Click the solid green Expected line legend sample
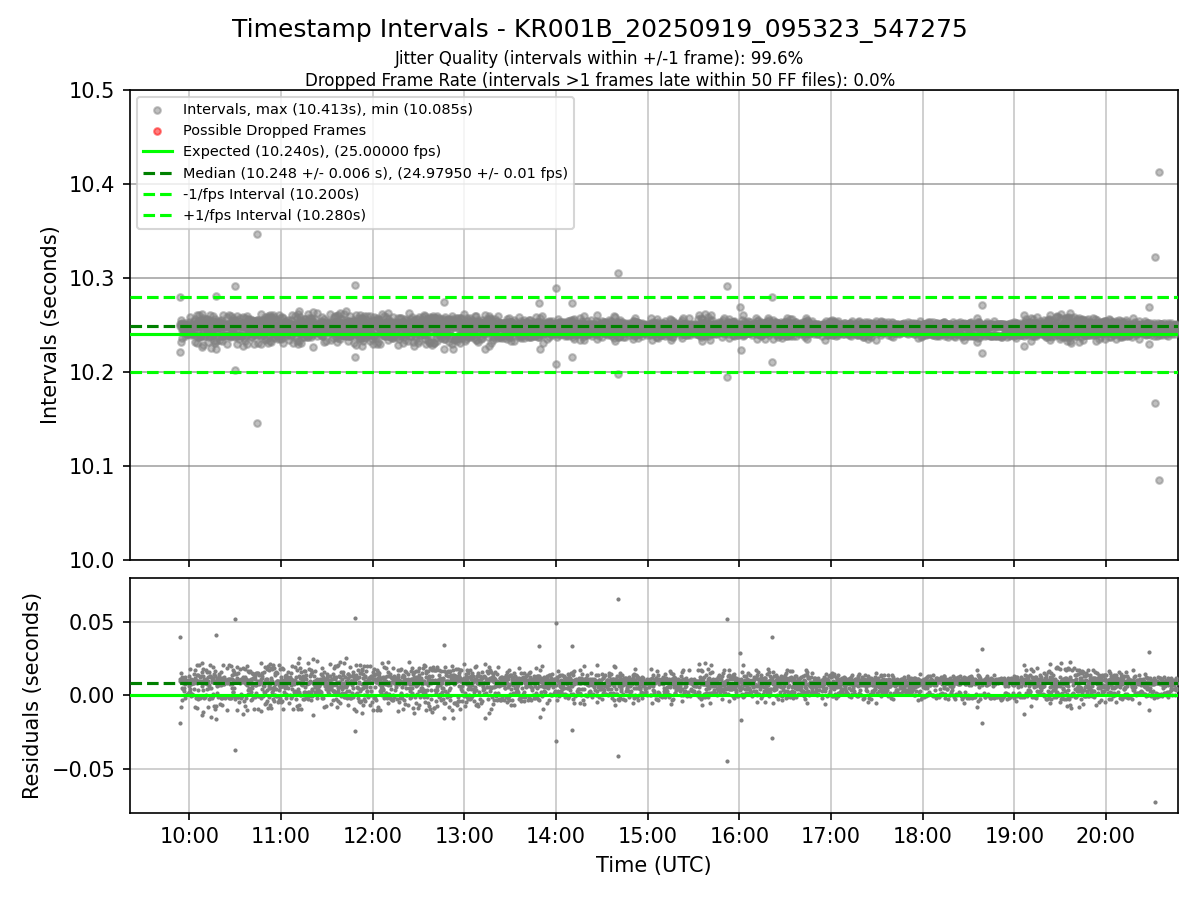Viewport: 1200px width, 900px height. click(x=157, y=152)
